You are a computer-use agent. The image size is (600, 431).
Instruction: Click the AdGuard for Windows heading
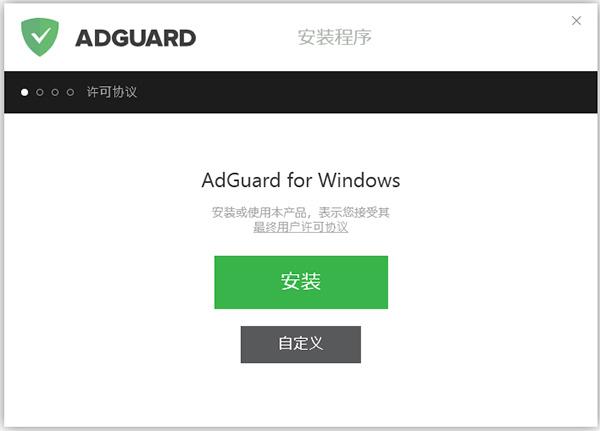(x=301, y=180)
